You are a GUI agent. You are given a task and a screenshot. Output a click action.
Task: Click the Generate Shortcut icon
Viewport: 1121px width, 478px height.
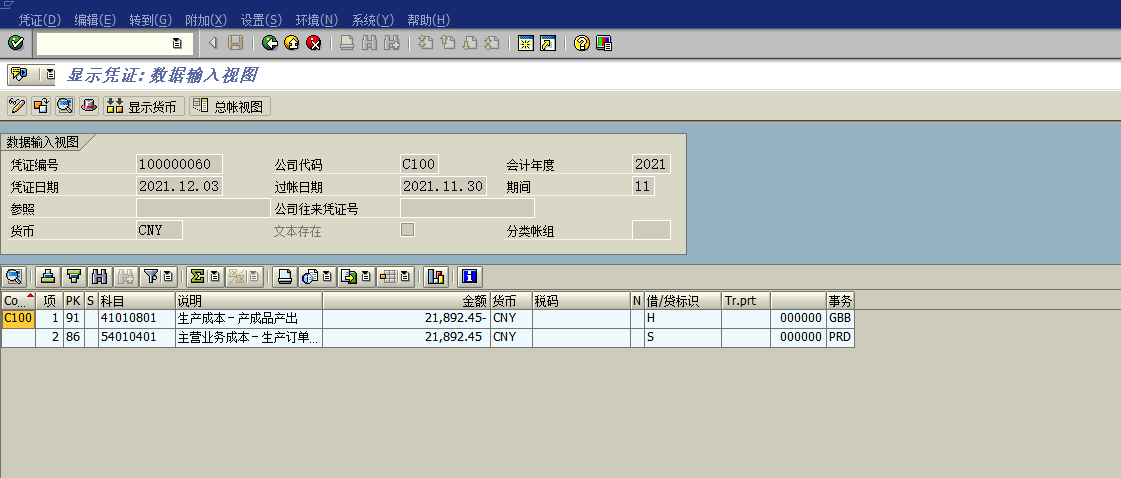[548, 44]
